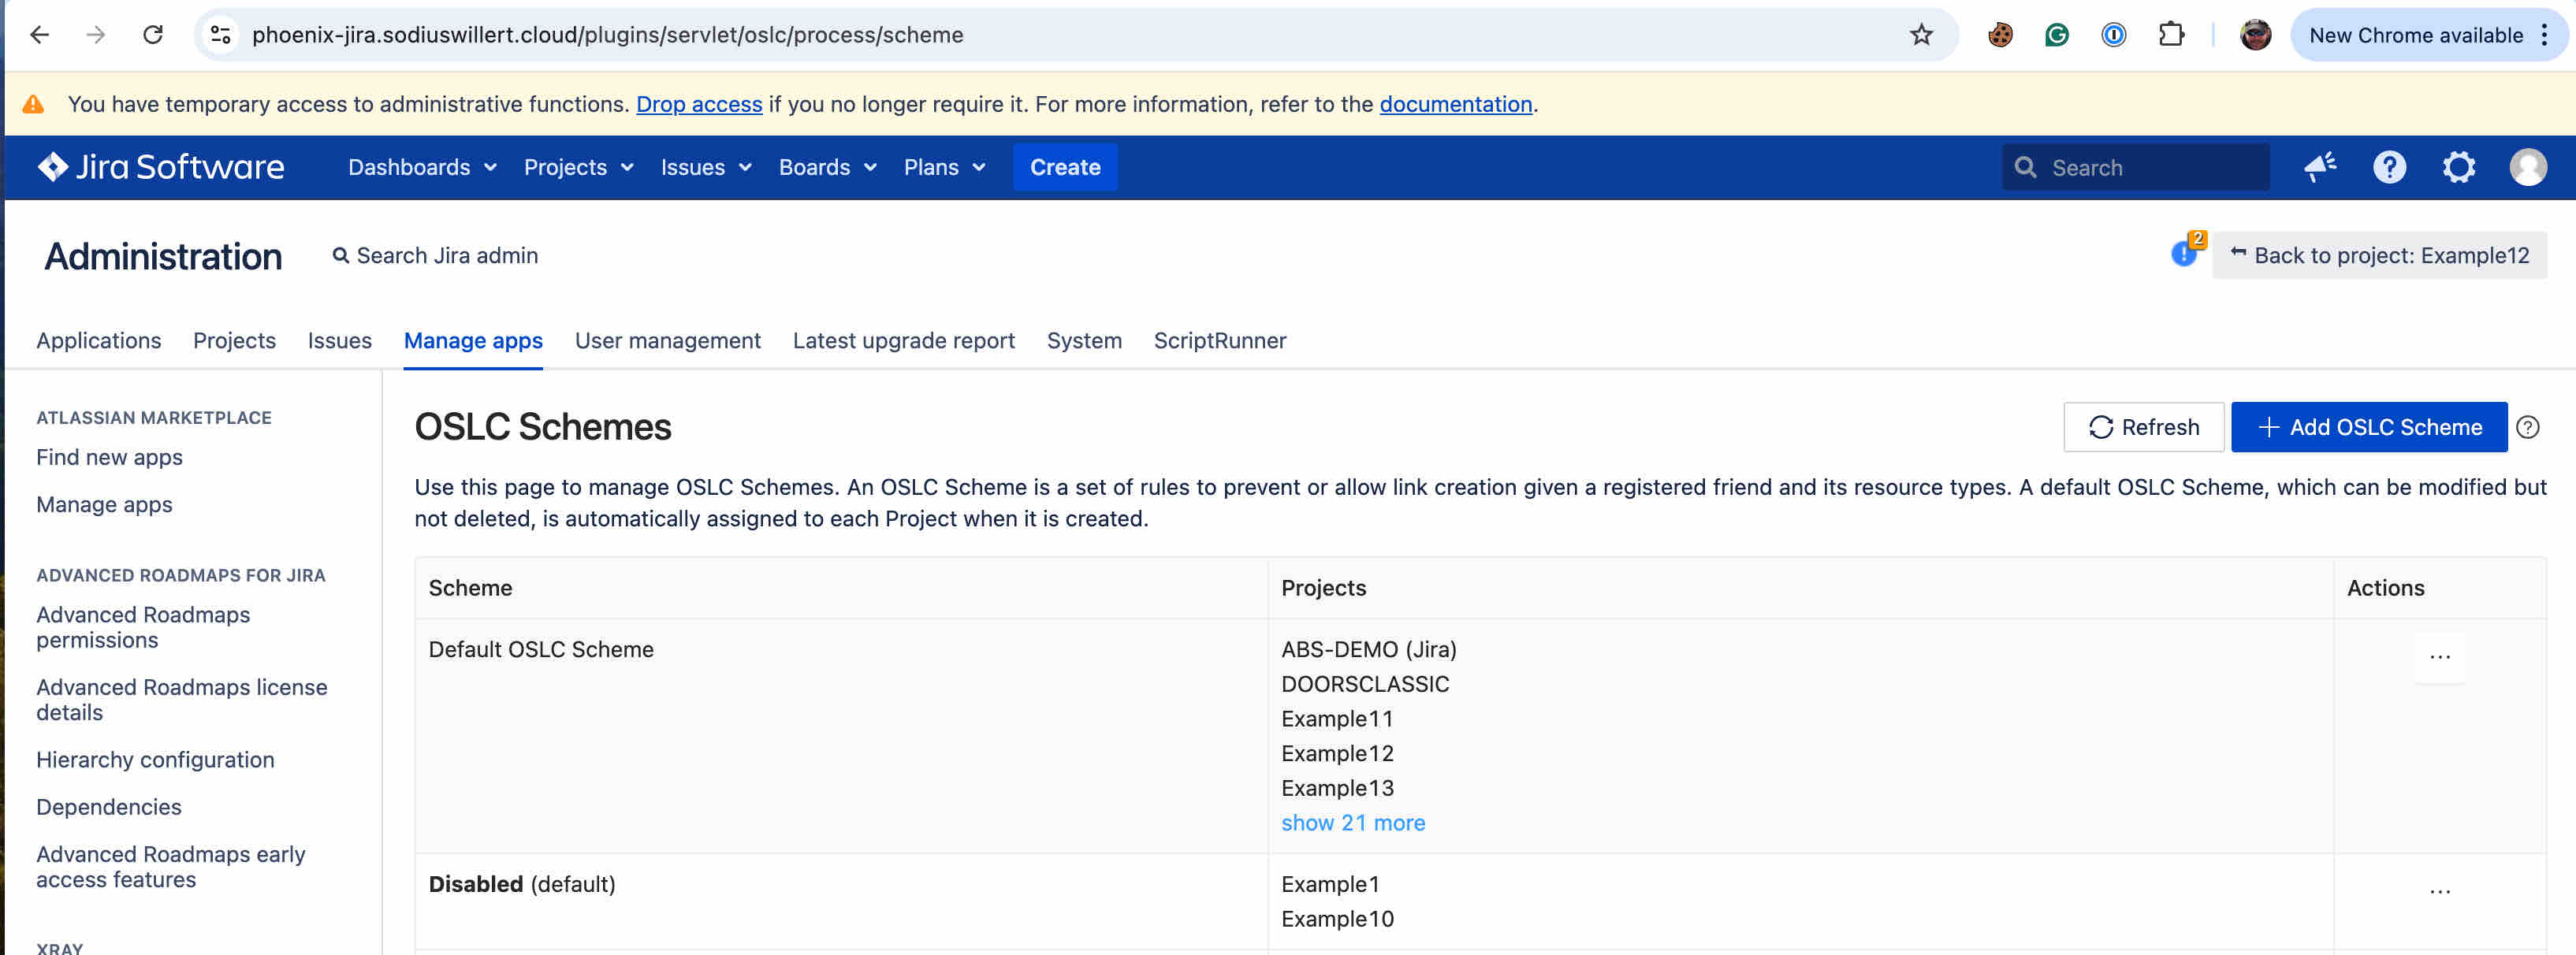2576x955 pixels.
Task: Focus the Jira Search field
Action: (x=2135, y=167)
